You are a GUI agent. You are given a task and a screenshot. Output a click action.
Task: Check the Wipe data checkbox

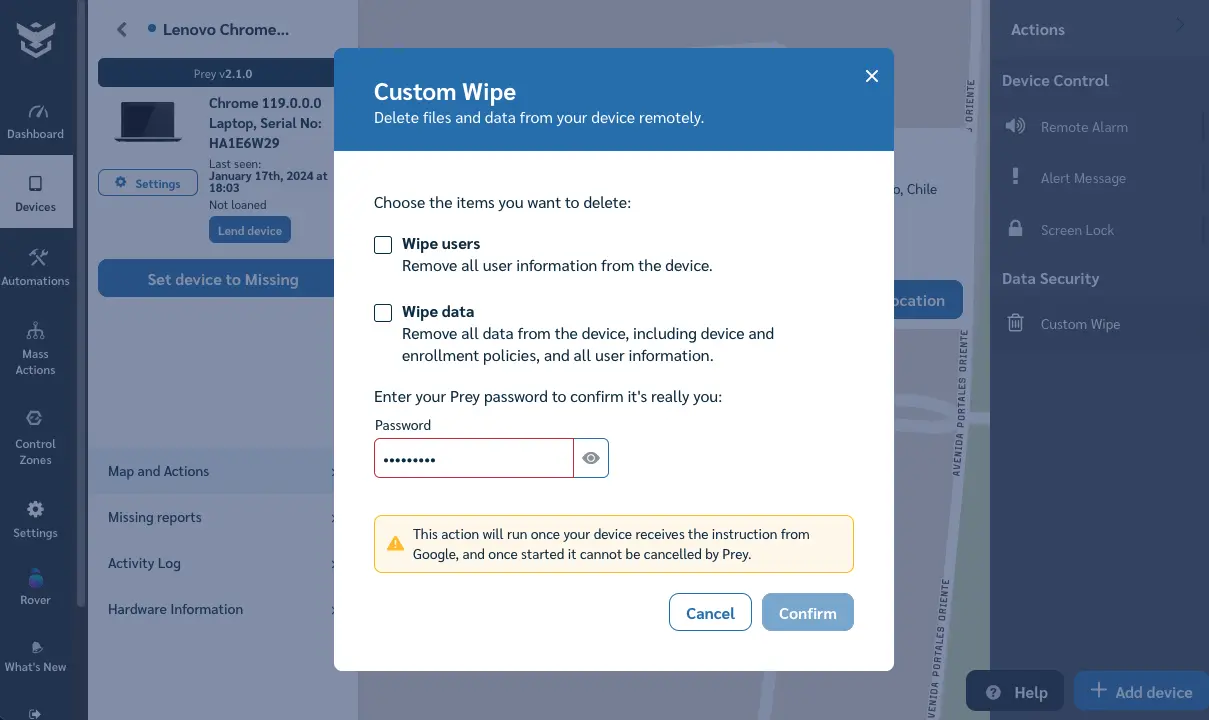pos(383,313)
